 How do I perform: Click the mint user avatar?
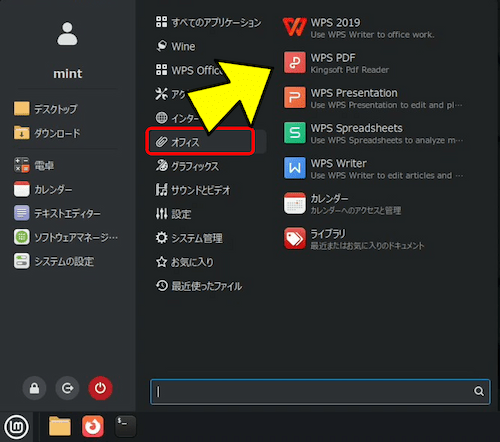coord(67,34)
